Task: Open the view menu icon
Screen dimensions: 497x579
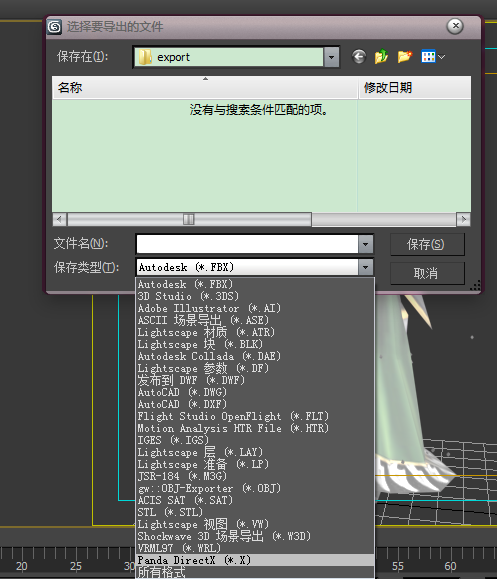Action: tap(433, 57)
